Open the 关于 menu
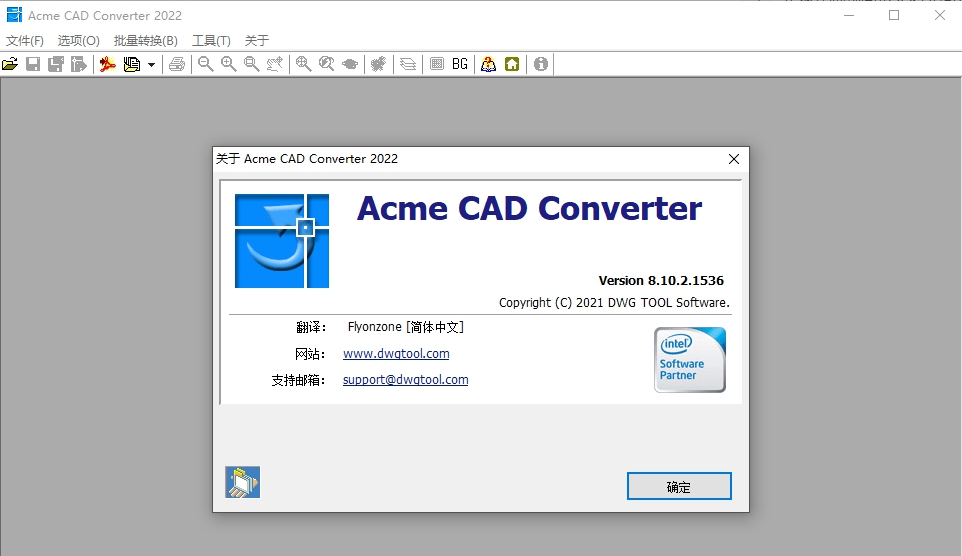 pyautogui.click(x=256, y=41)
